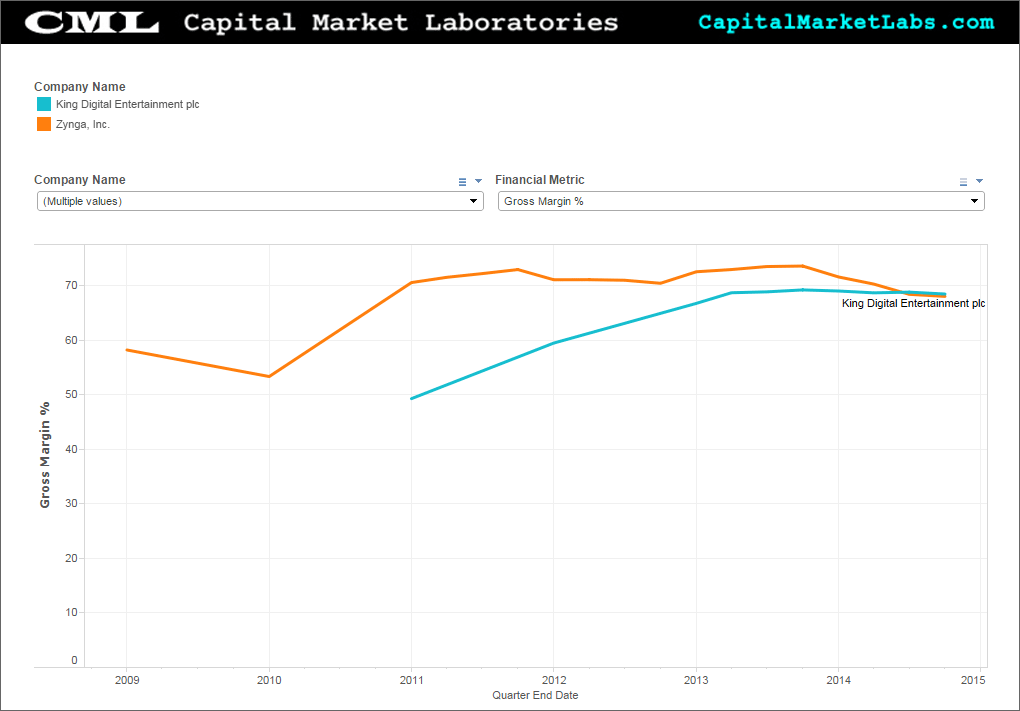Image resolution: width=1020 pixels, height=711 pixels.
Task: Click the 30 y-axis tick label
Action: 71,503
